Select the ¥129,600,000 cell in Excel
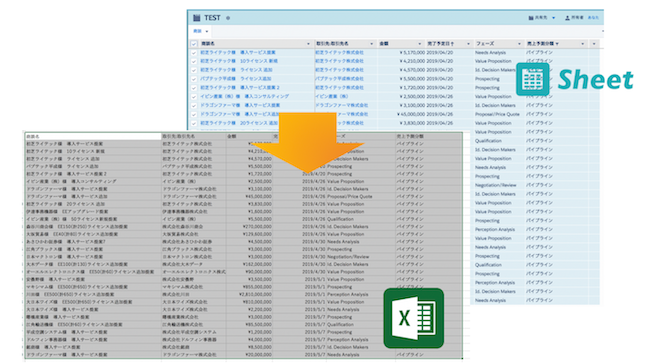Screen dimensions: 652x364 click(x=249, y=234)
